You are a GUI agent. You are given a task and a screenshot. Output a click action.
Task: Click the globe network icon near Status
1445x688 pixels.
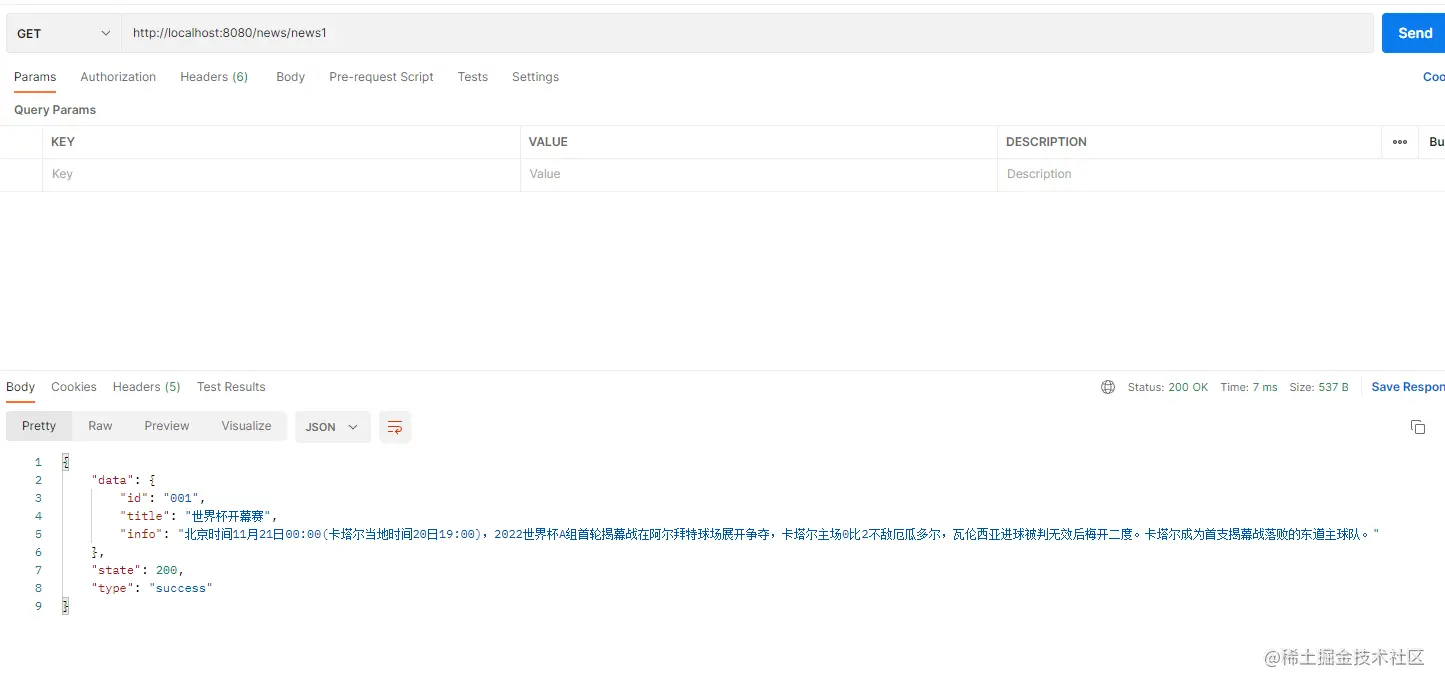(x=1107, y=387)
